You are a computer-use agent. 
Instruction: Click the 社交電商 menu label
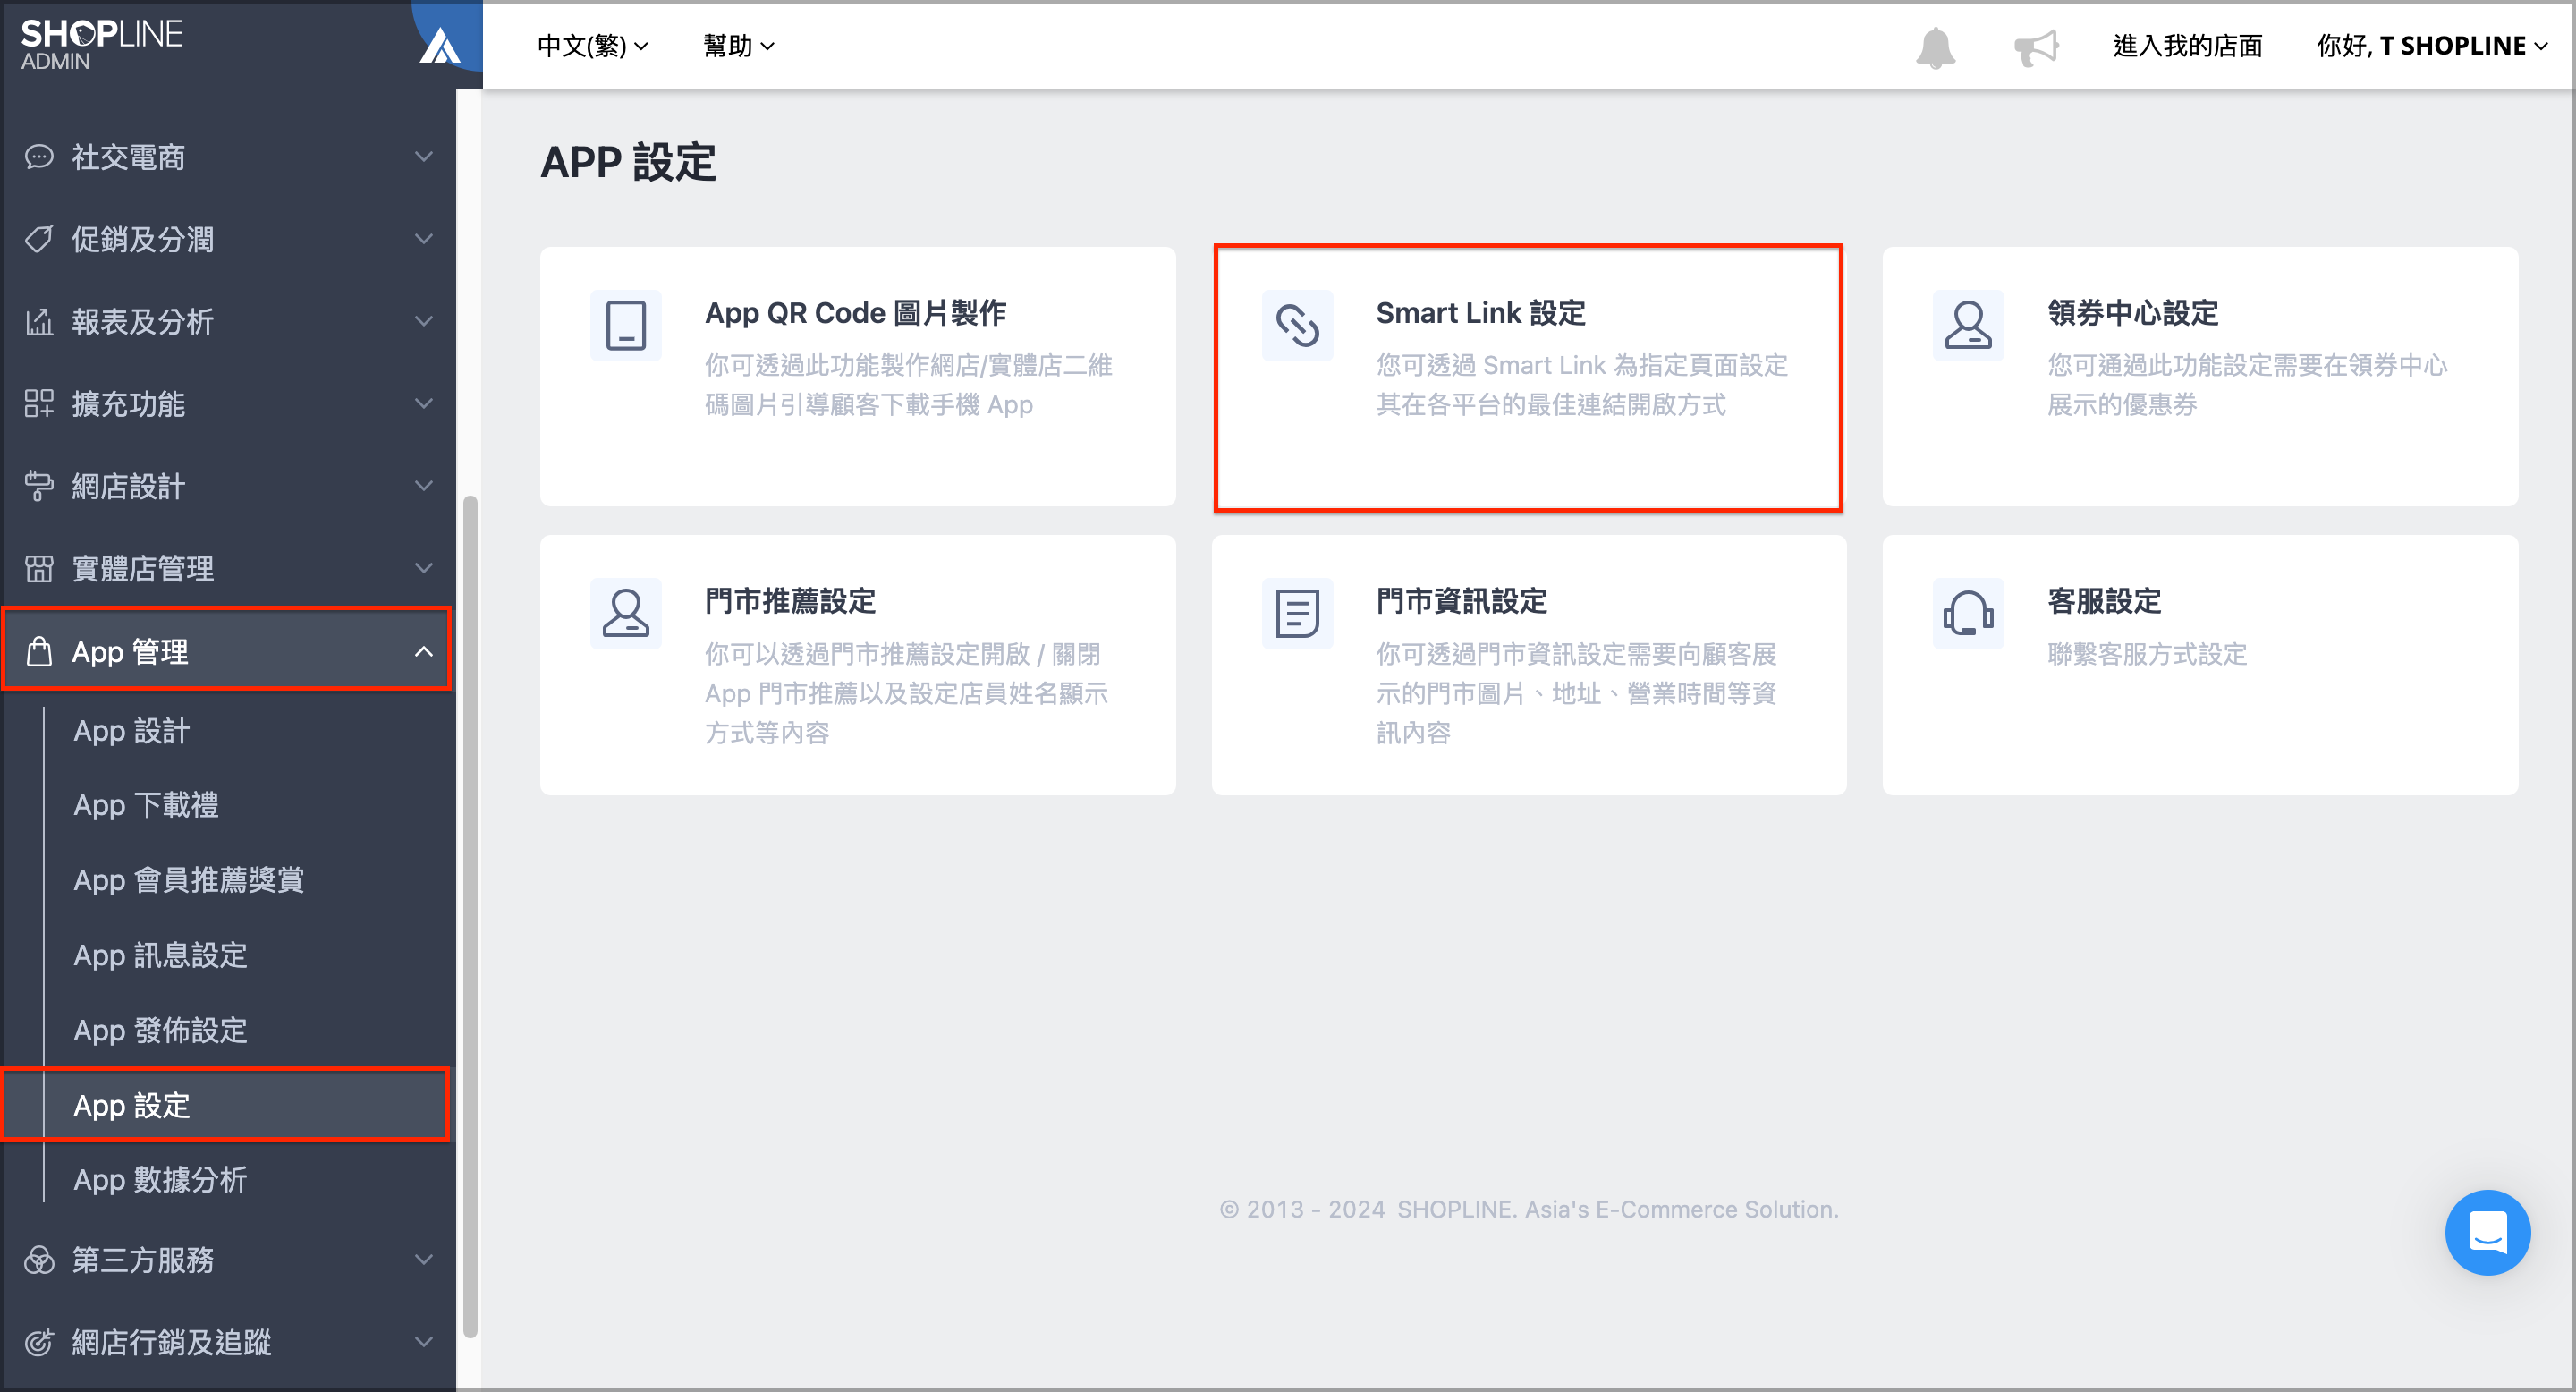(128, 157)
